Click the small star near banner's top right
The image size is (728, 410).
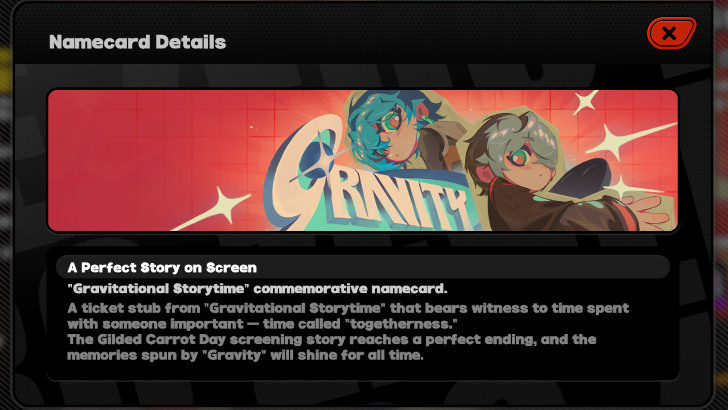(585, 102)
